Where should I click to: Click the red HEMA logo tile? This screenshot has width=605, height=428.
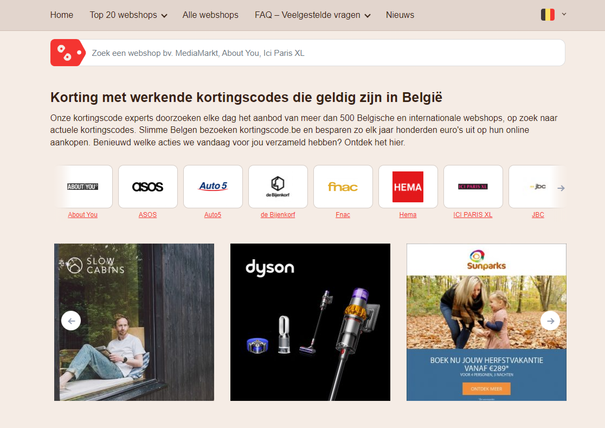(x=408, y=187)
